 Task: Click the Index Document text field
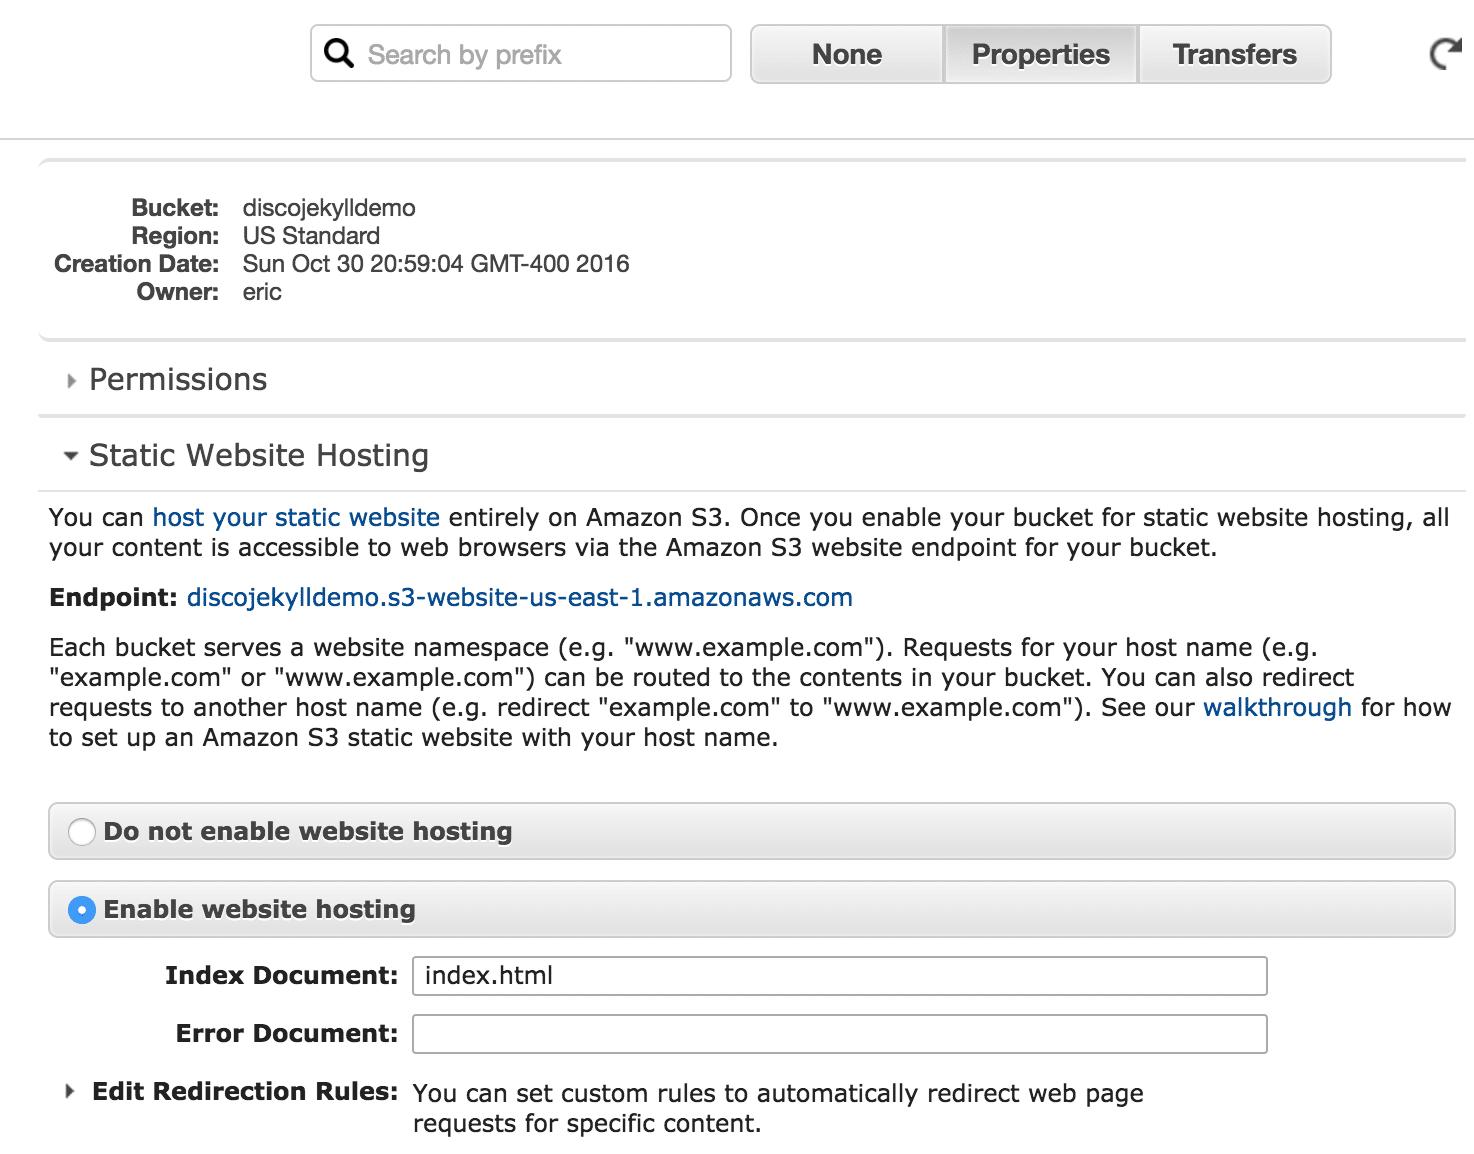click(x=839, y=976)
